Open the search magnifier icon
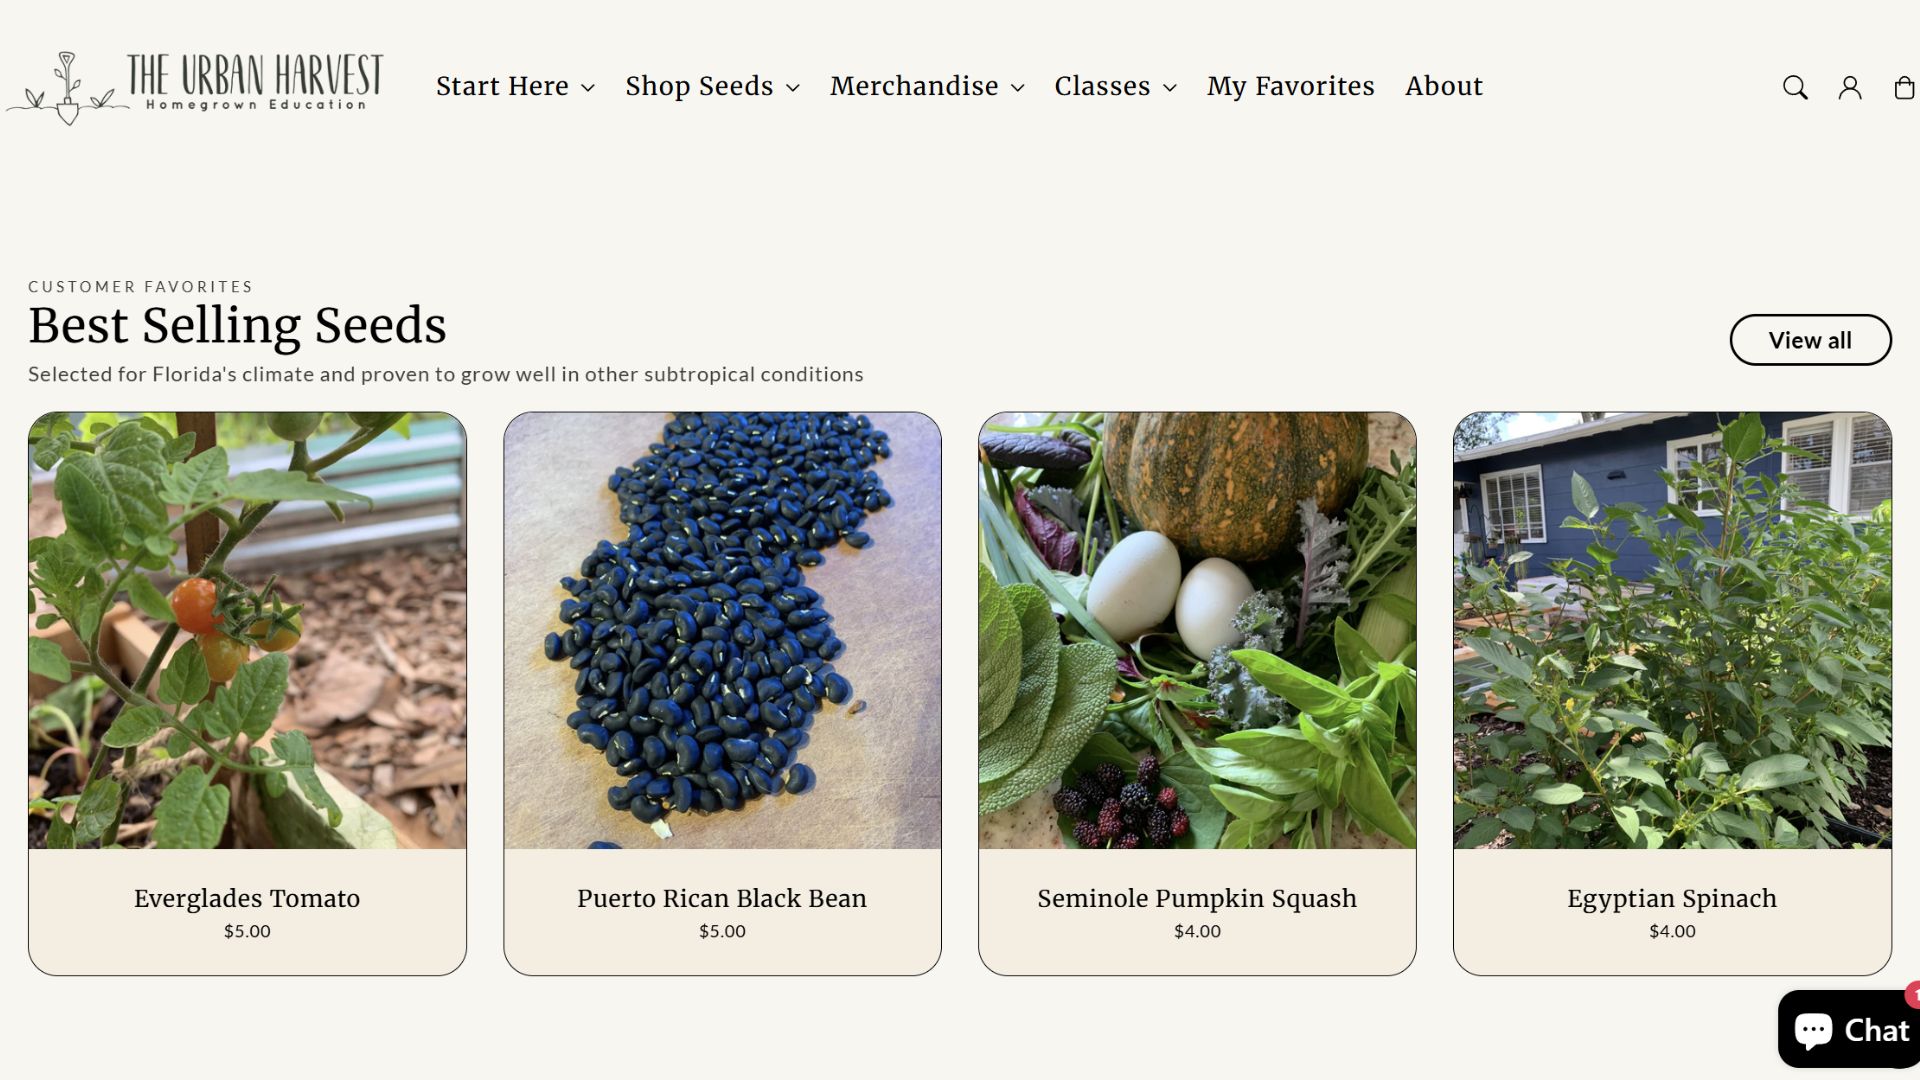The image size is (1920, 1080). 1795,88
